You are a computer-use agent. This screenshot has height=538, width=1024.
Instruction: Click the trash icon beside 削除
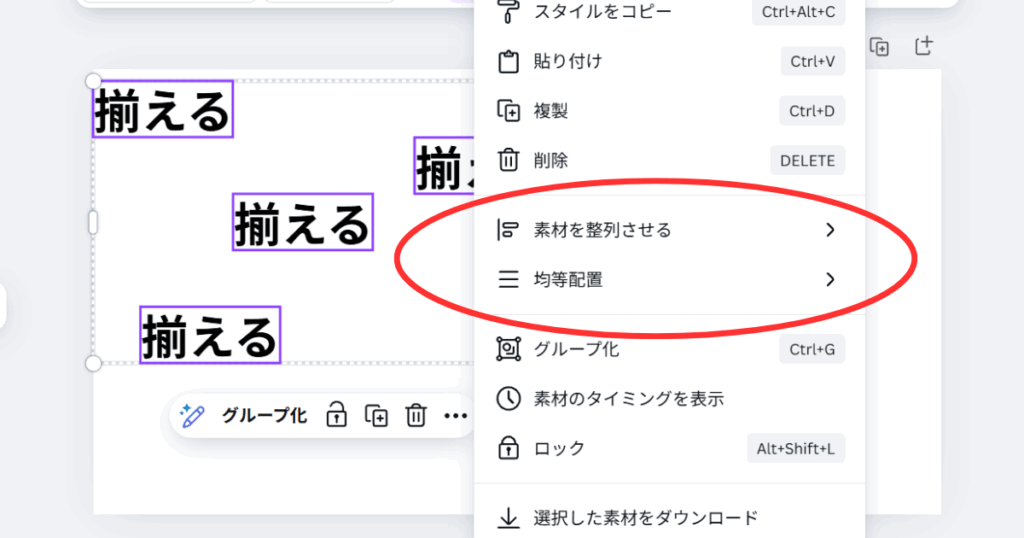point(508,161)
